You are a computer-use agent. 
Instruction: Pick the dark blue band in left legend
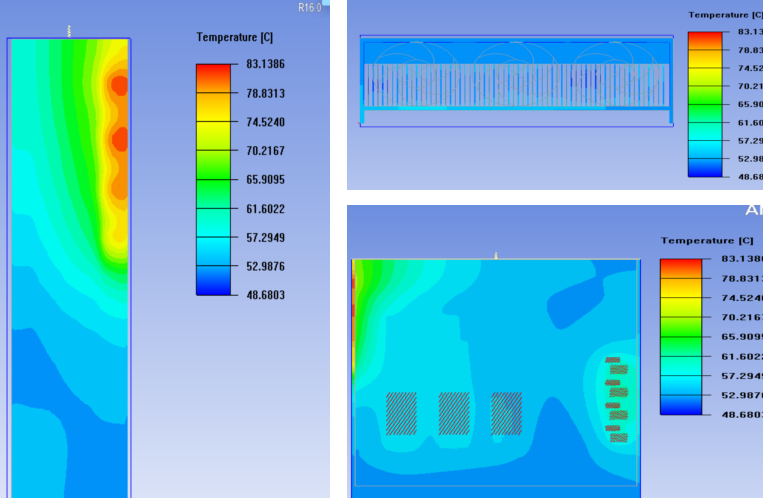(x=212, y=286)
